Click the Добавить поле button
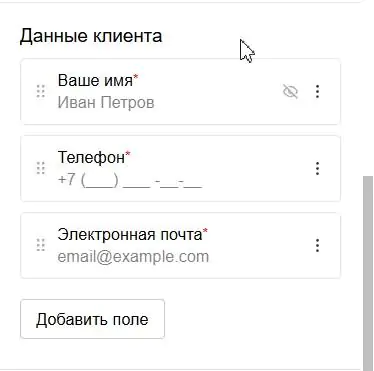Image resolution: width=374 pixels, height=371 pixels. [x=92, y=319]
